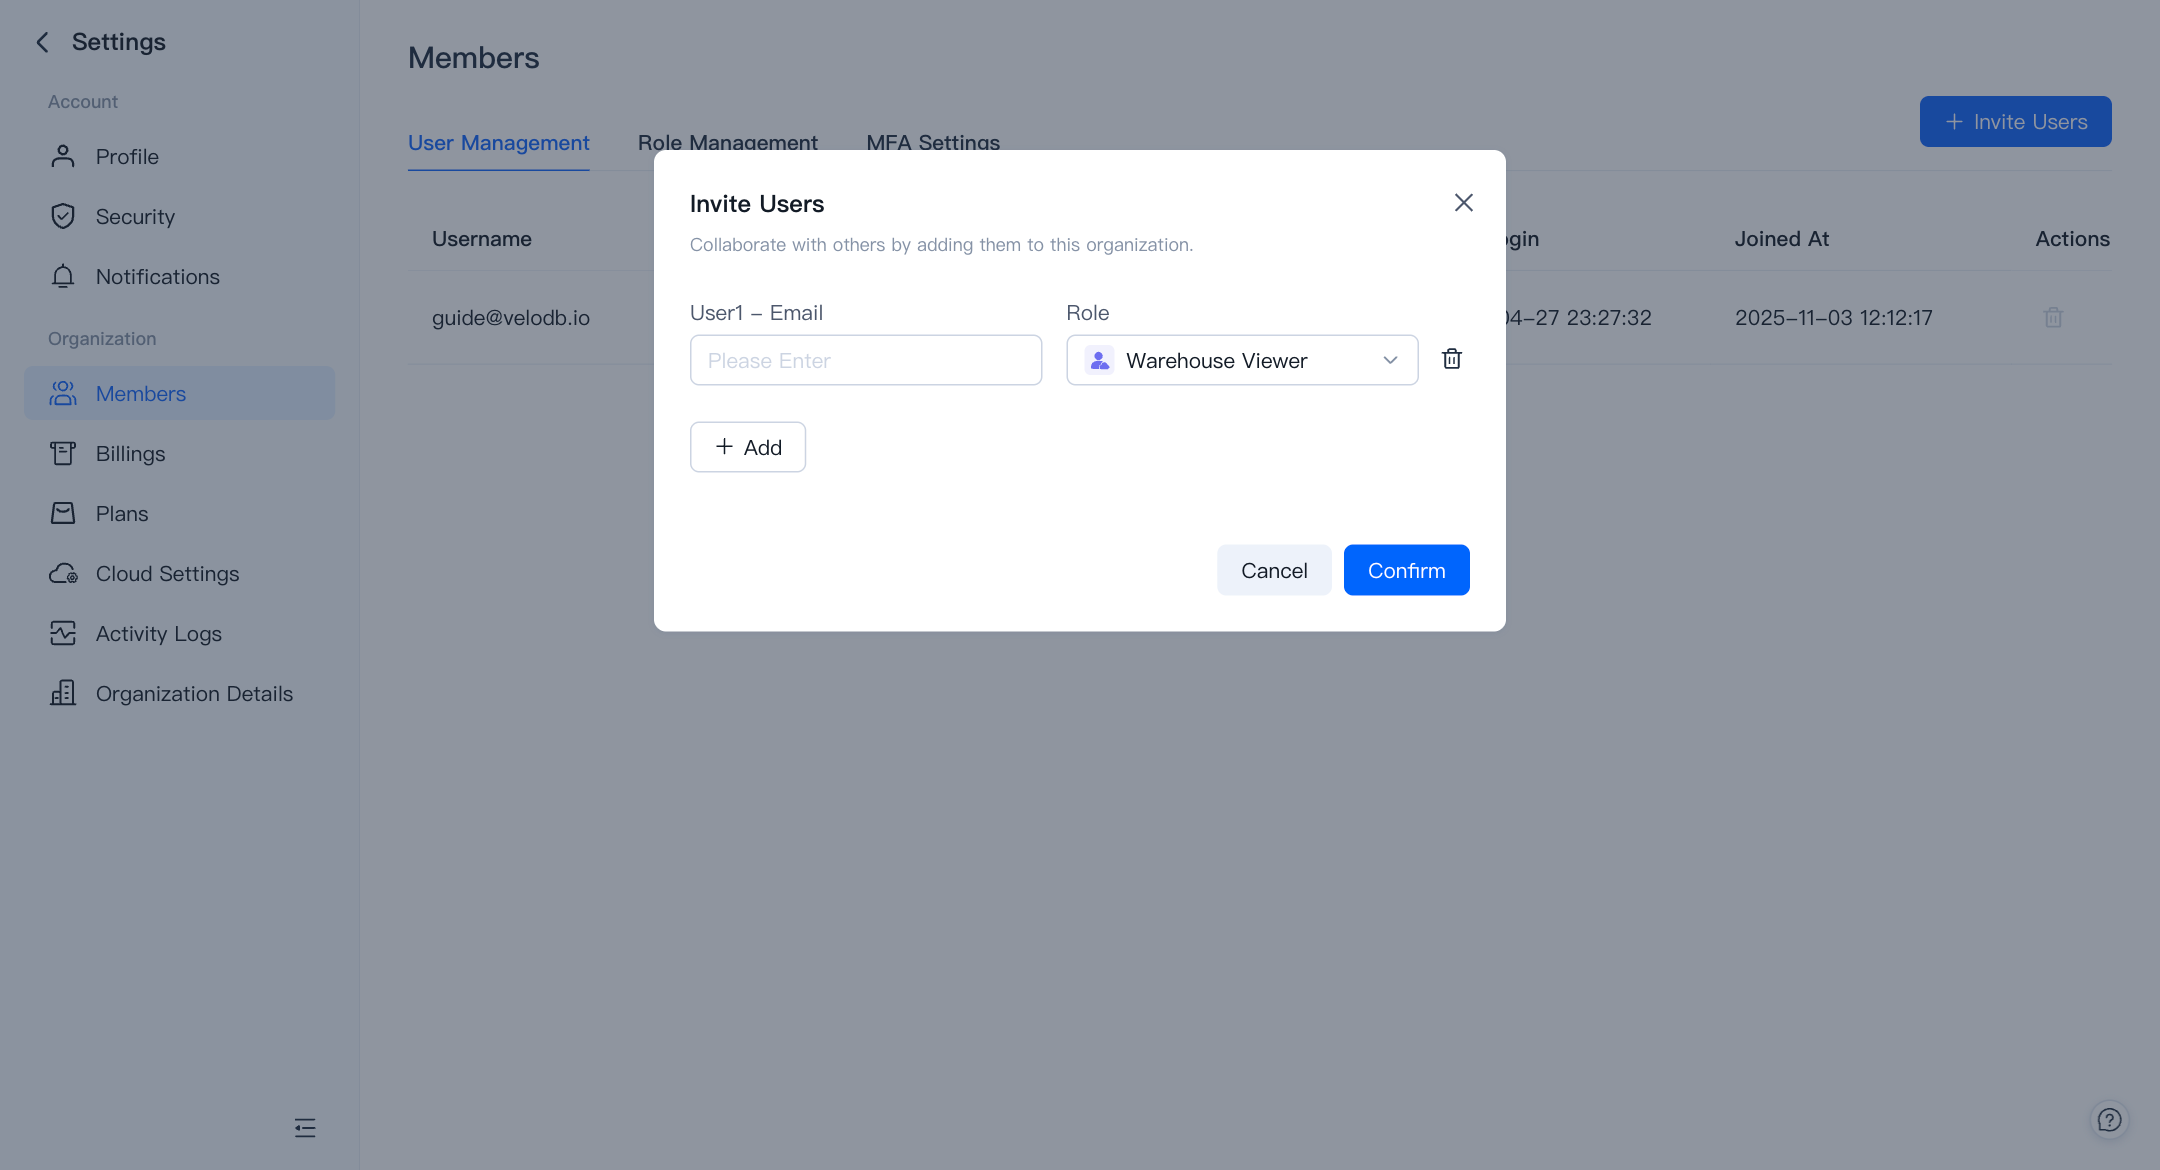Viewport: 2160px width, 1170px height.
Task: Collapse Settings with the back arrow
Action: (x=42, y=42)
